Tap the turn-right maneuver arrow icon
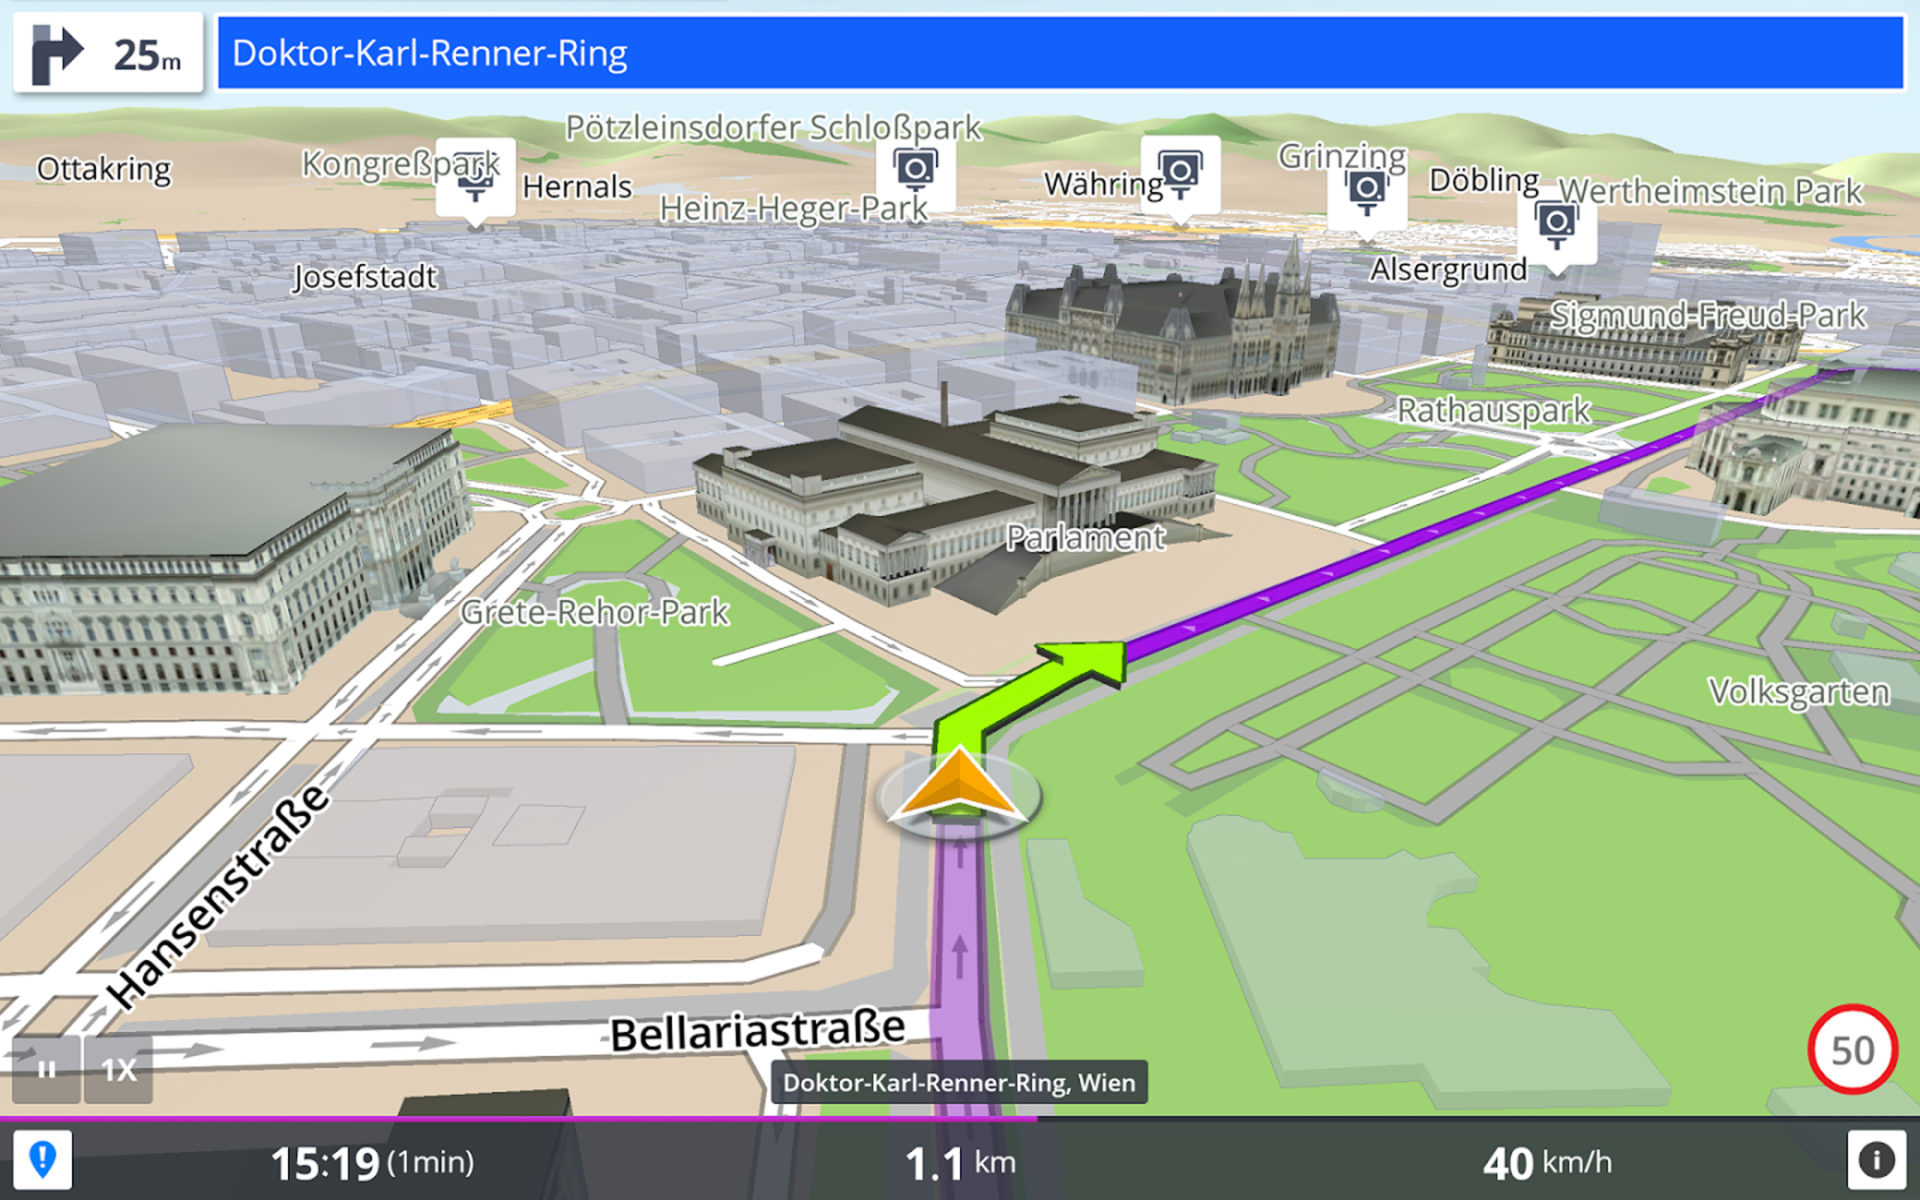Image resolution: width=1920 pixels, height=1200 pixels. pos(57,54)
